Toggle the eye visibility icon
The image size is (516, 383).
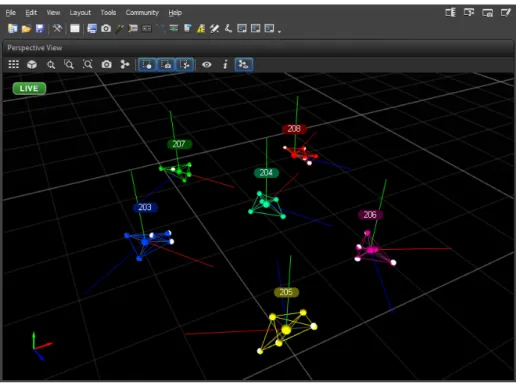[207, 64]
